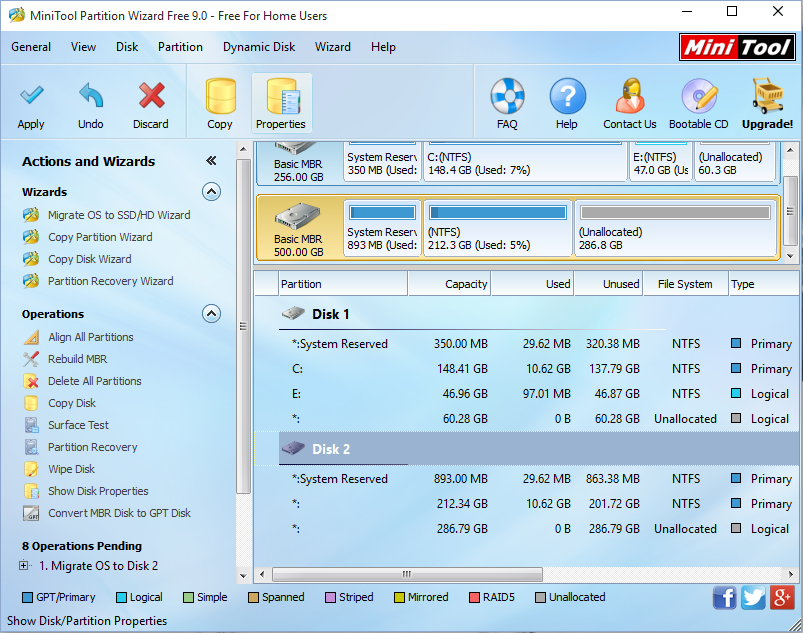Select 286.8 GB unallocated block on disk map
The image size is (803, 633).
(x=675, y=228)
